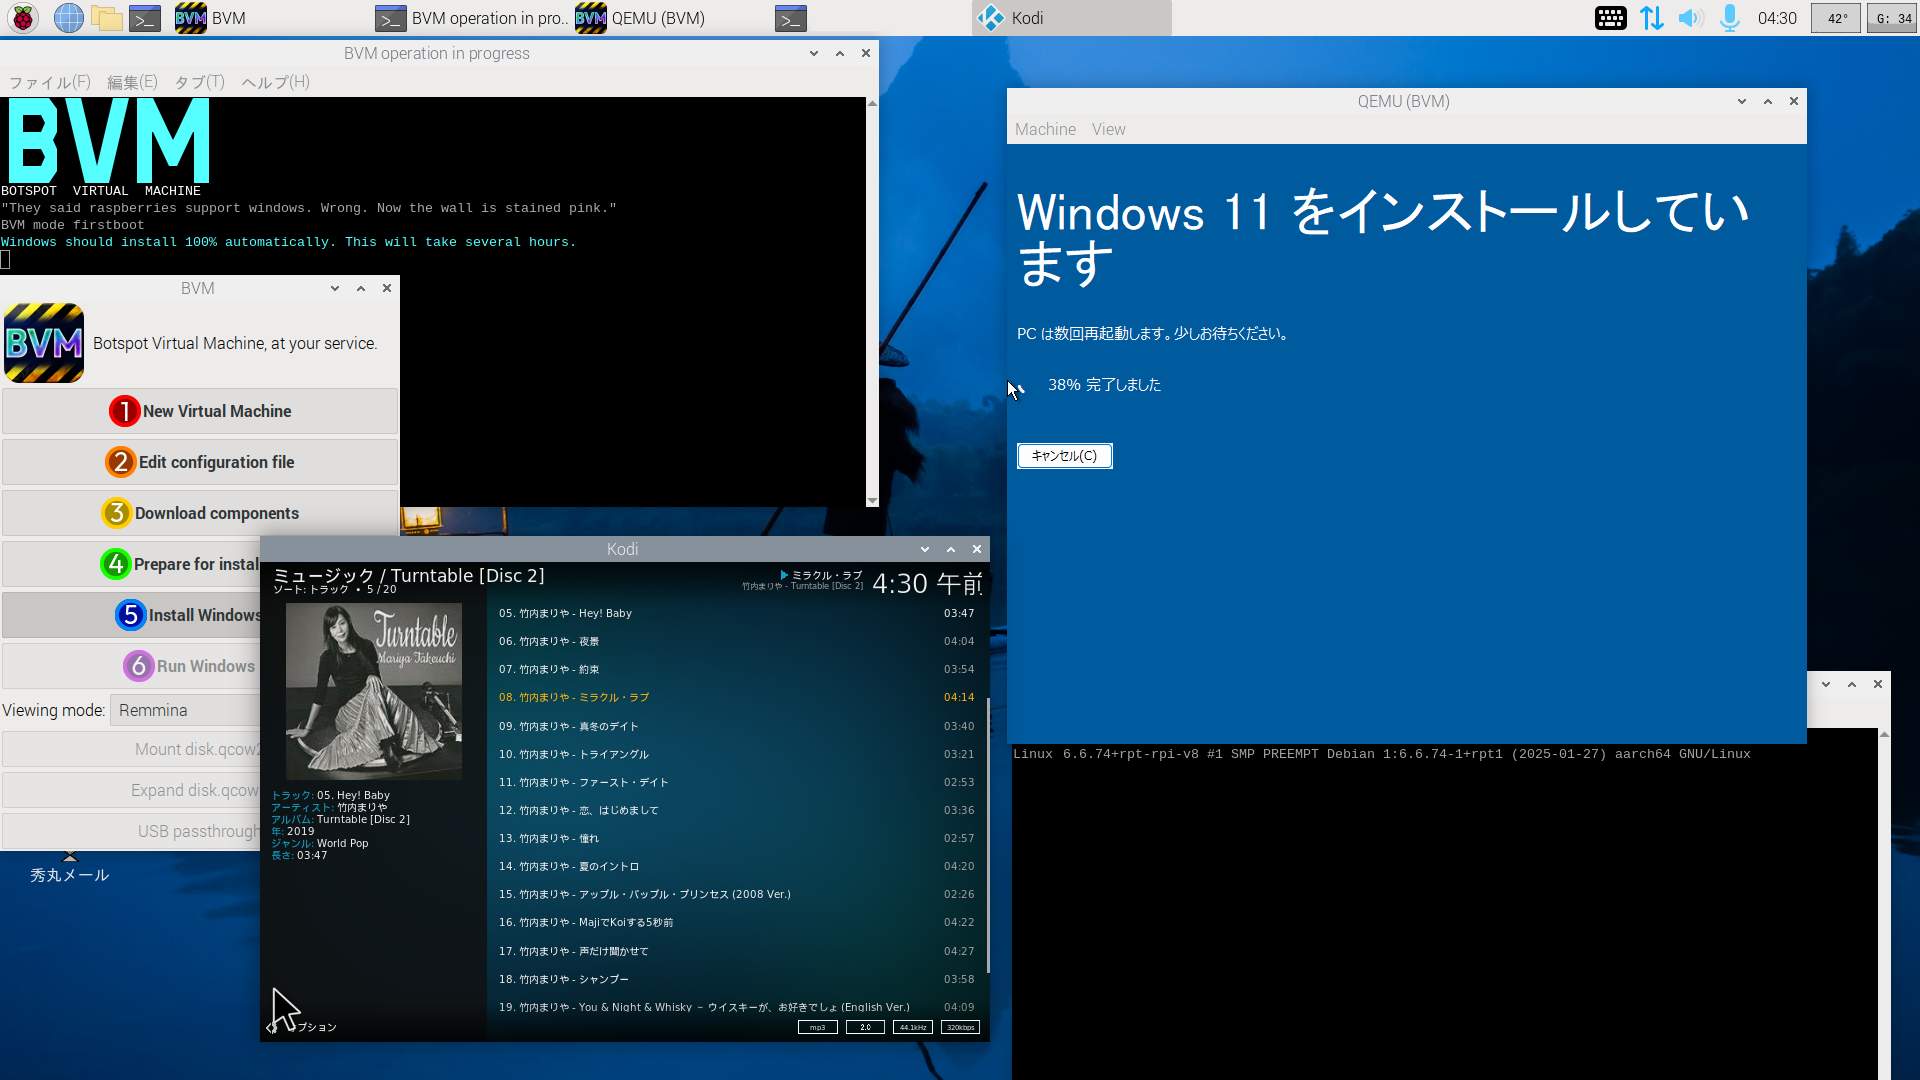Click Install Windows button
Image resolution: width=1920 pixels, height=1080 pixels.
coord(131,615)
